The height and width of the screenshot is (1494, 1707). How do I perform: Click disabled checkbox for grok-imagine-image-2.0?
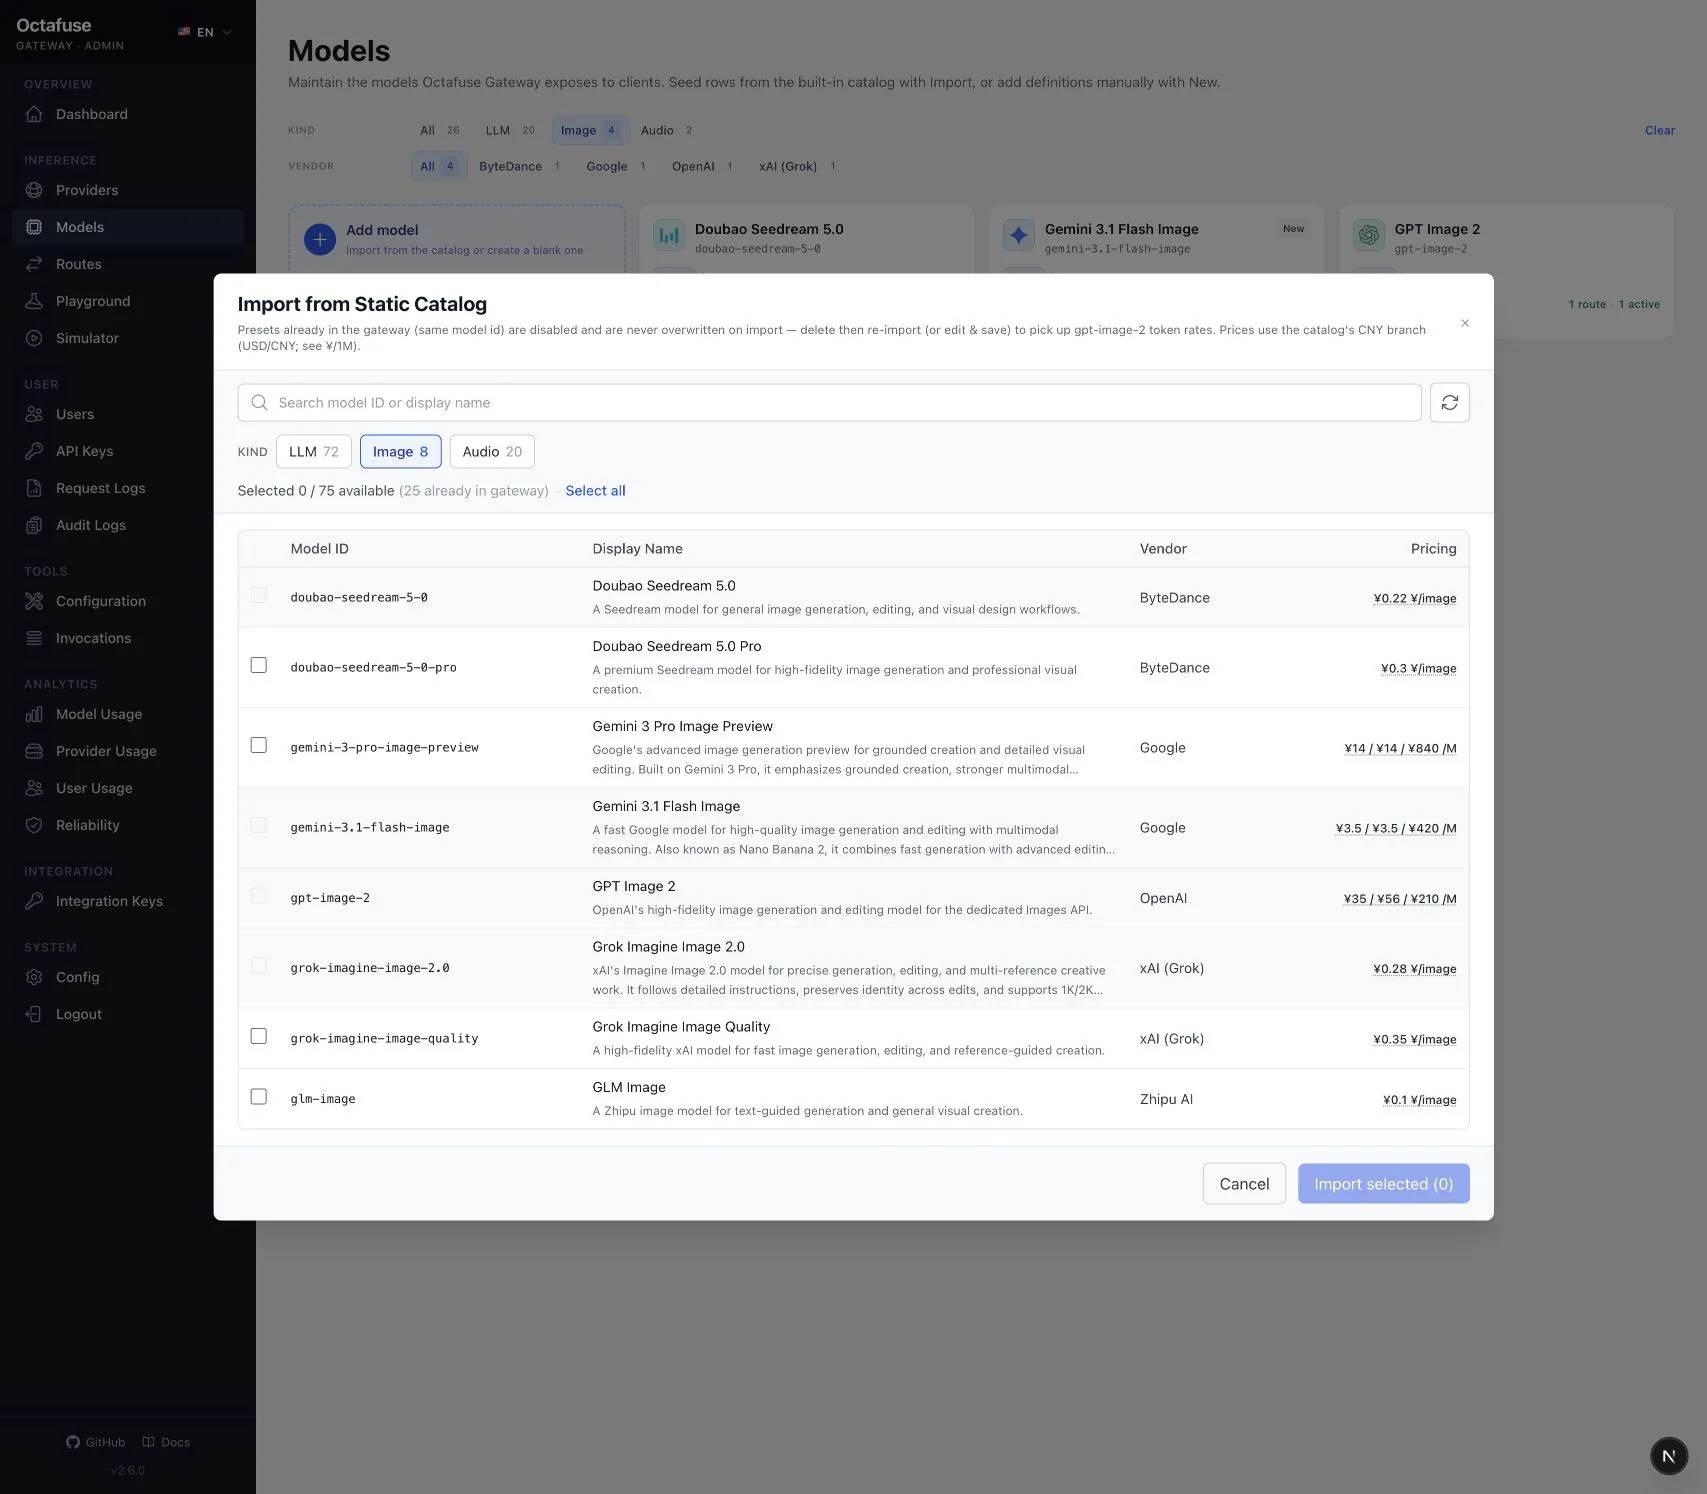point(259,966)
